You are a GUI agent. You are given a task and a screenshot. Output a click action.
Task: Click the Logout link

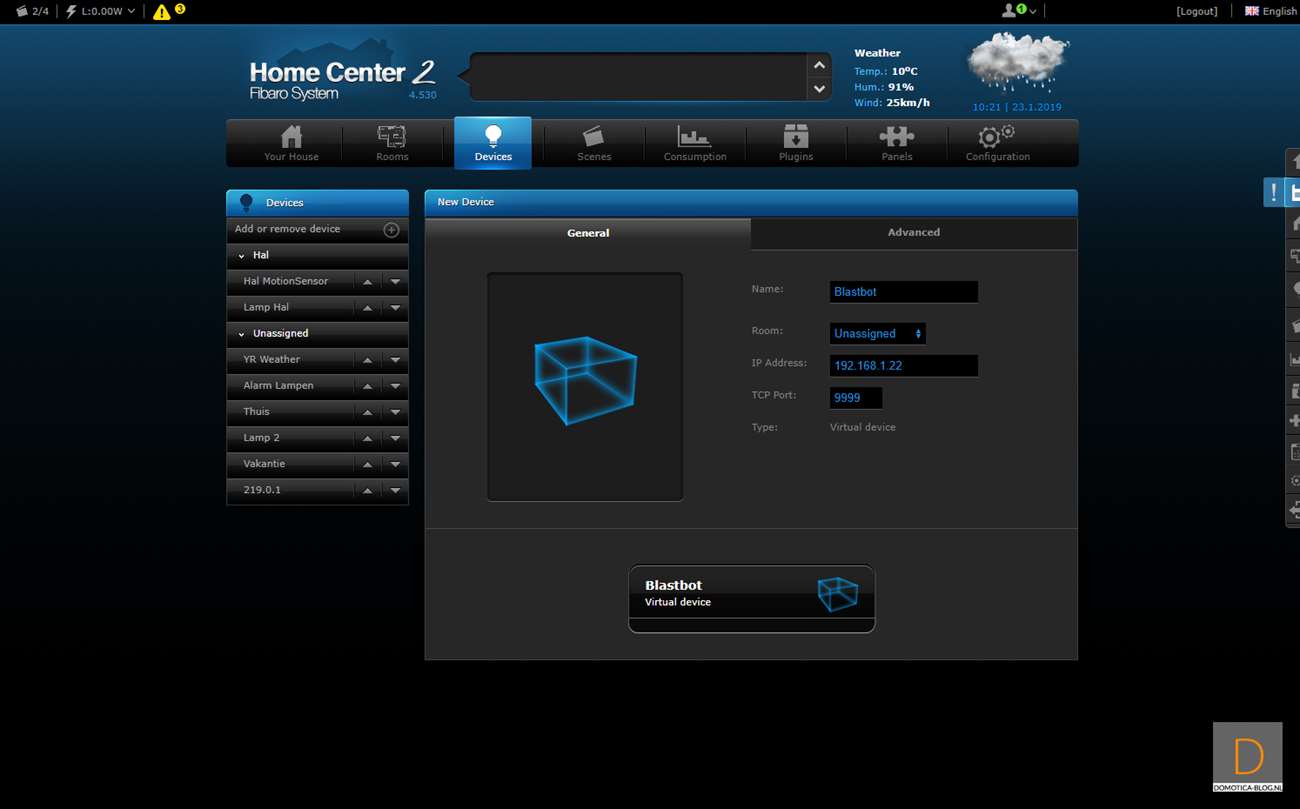coord(1197,11)
